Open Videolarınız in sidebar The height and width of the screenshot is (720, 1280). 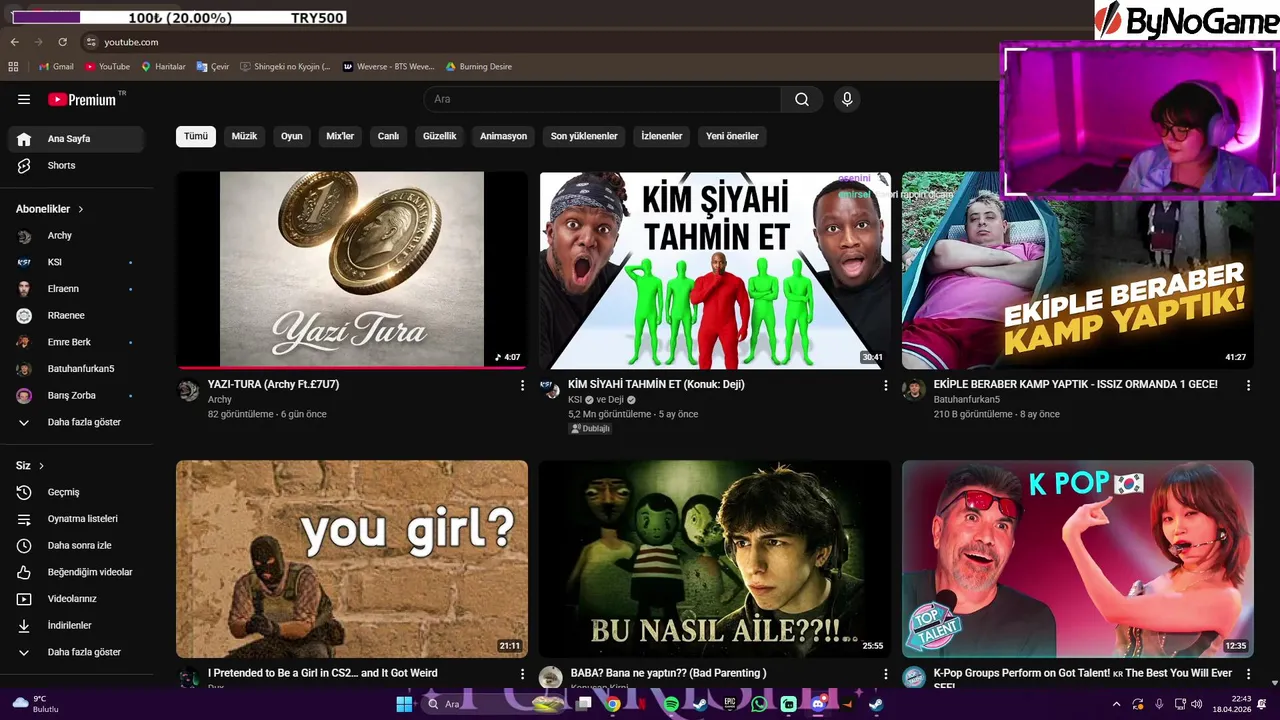(x=76, y=599)
